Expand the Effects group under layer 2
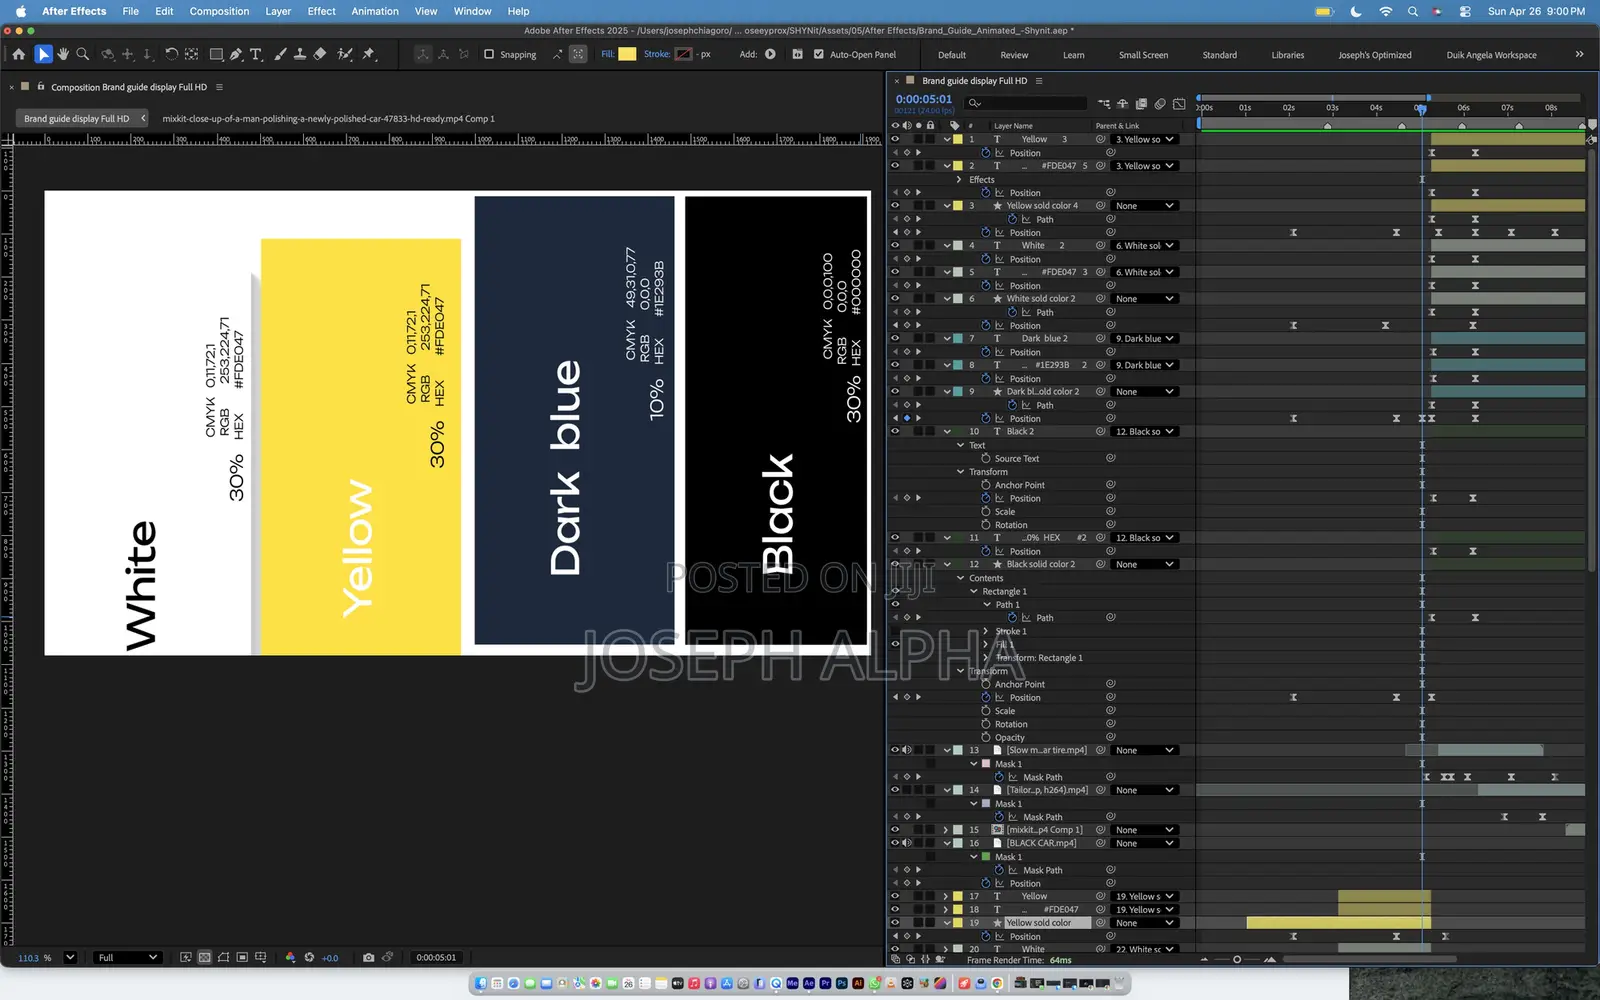 [959, 179]
